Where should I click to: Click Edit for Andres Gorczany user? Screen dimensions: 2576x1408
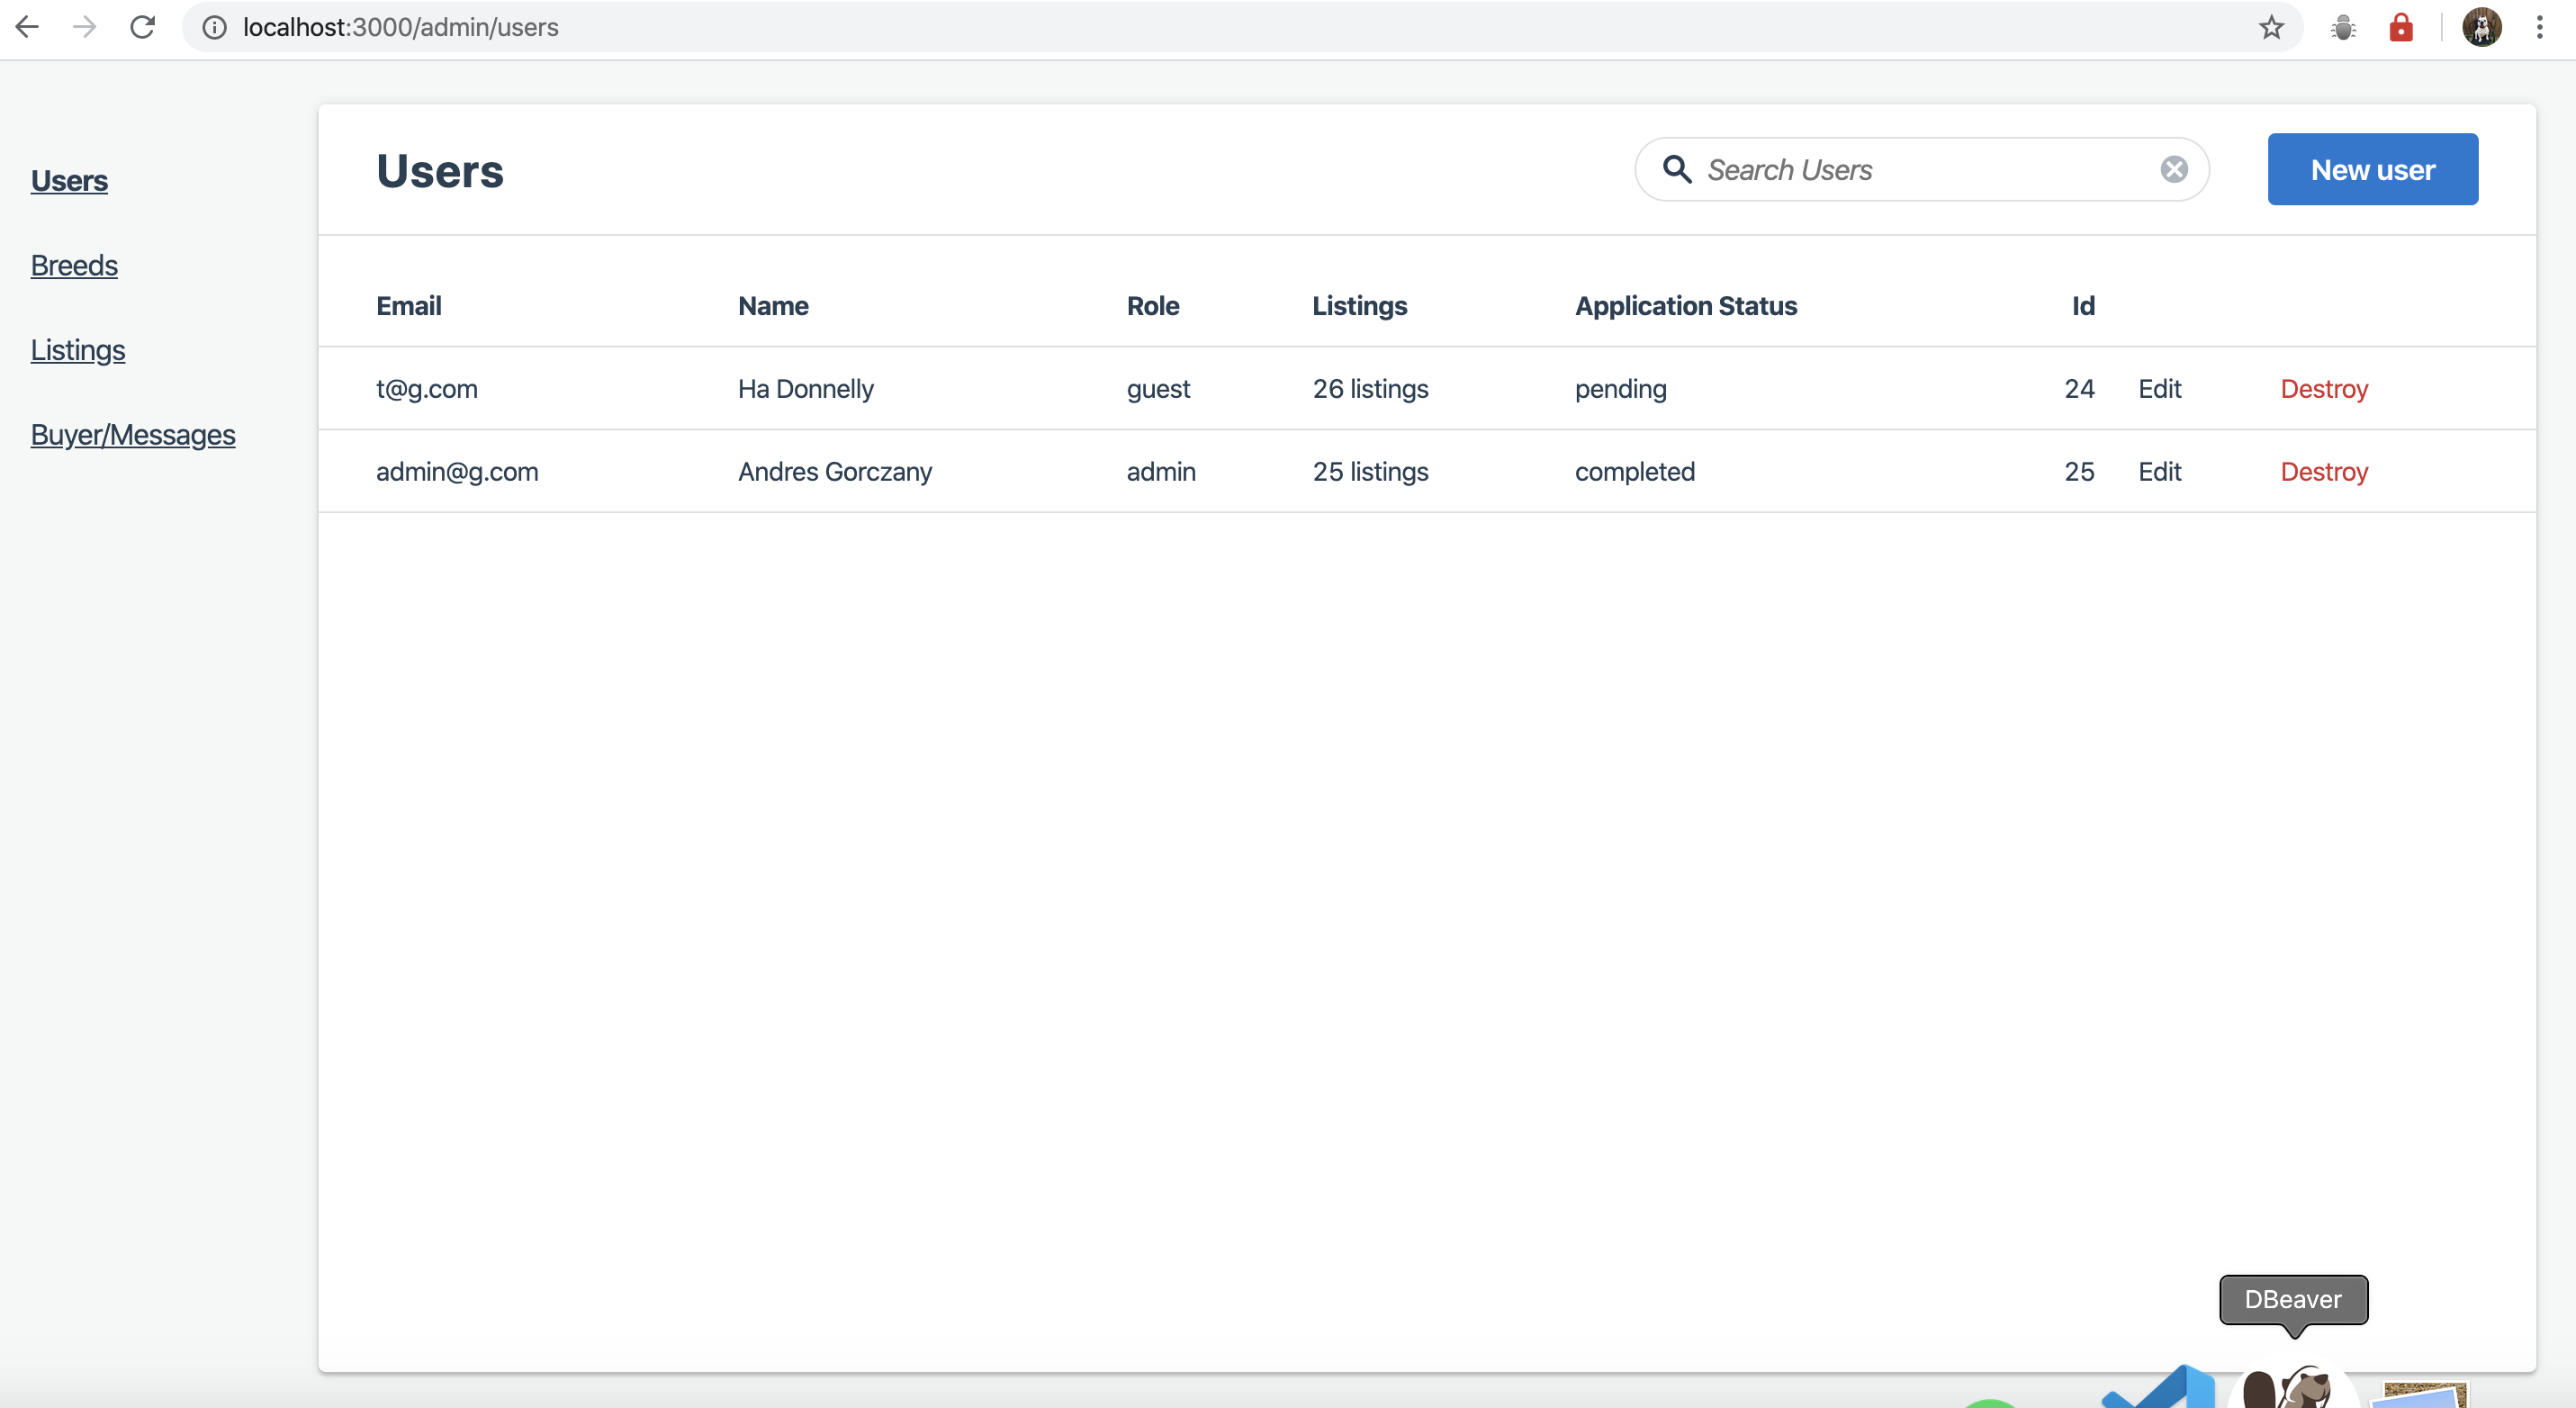pos(2158,470)
